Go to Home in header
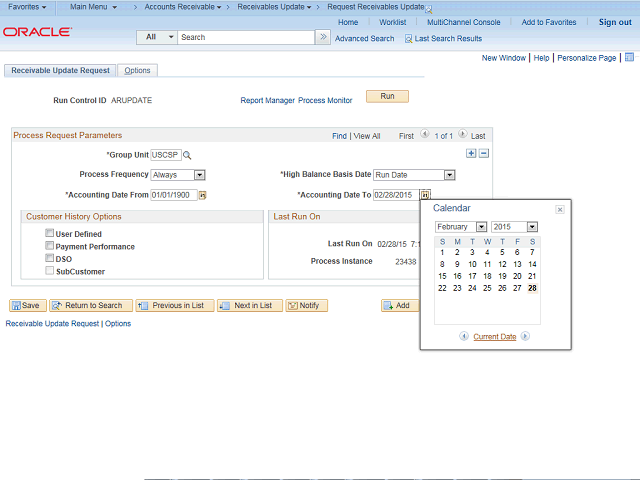The height and width of the screenshot is (480, 640). coord(348,22)
